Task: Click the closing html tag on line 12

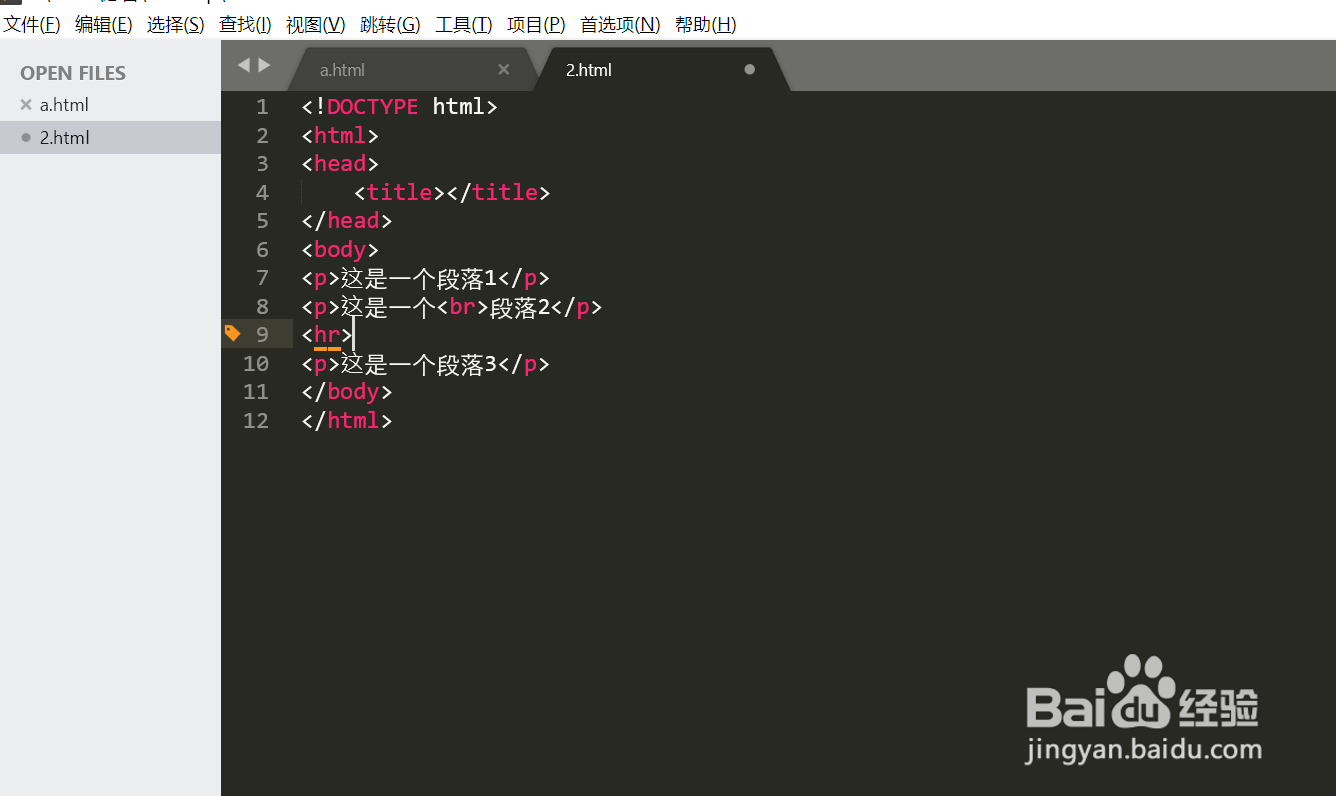Action: (x=347, y=421)
